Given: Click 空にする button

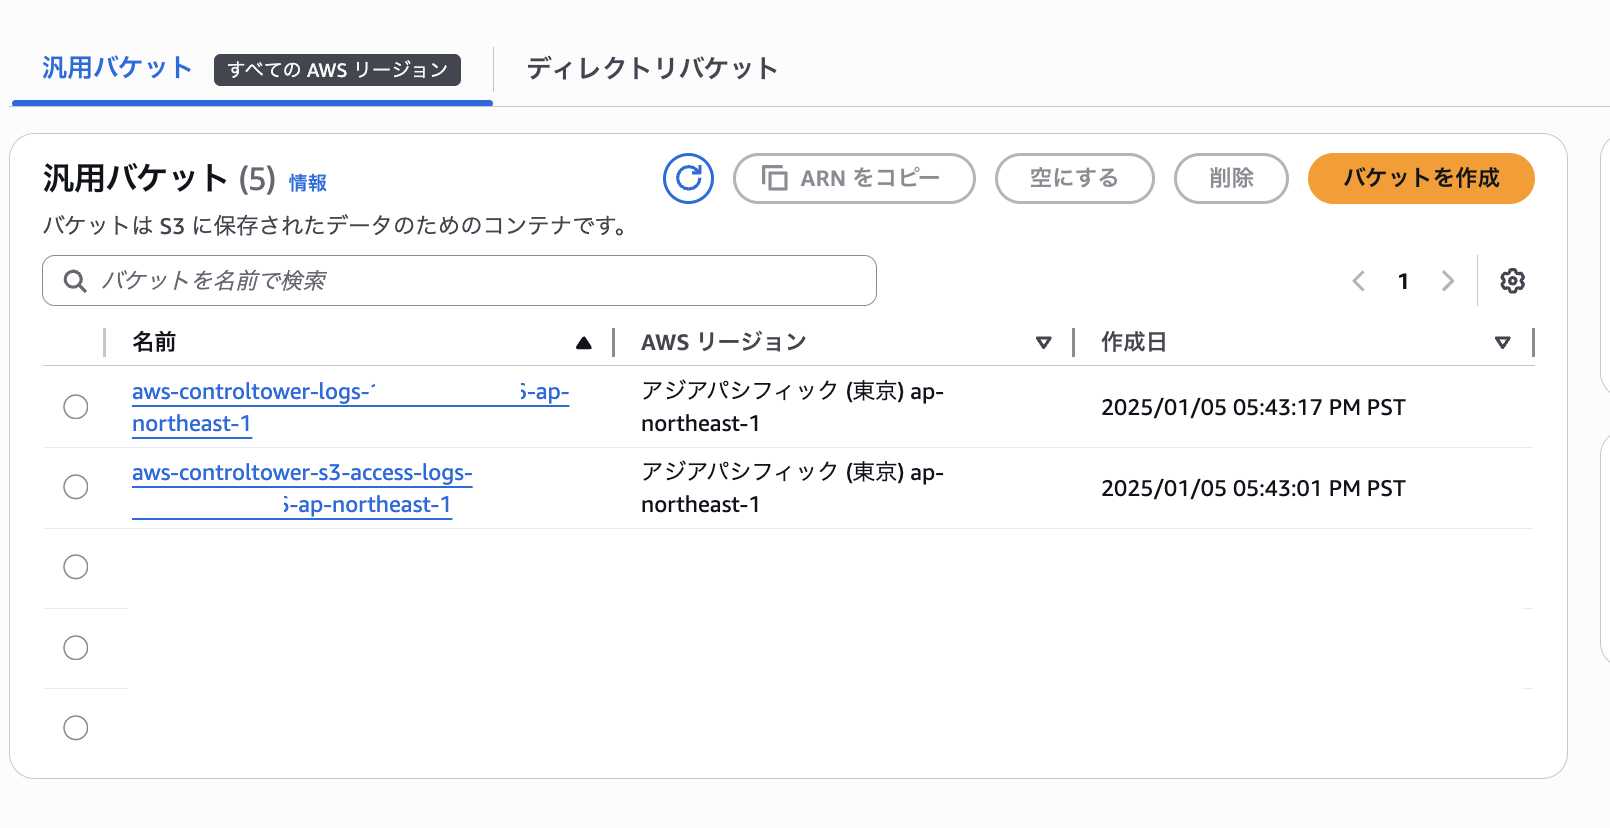Looking at the screenshot, I should tap(1075, 178).
